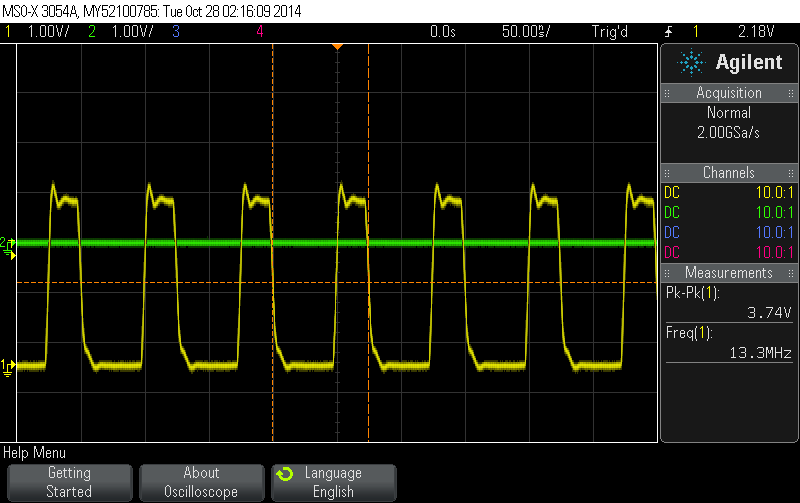The image size is (800, 503).
Task: Open the Measurements panel header
Action: [729, 272]
